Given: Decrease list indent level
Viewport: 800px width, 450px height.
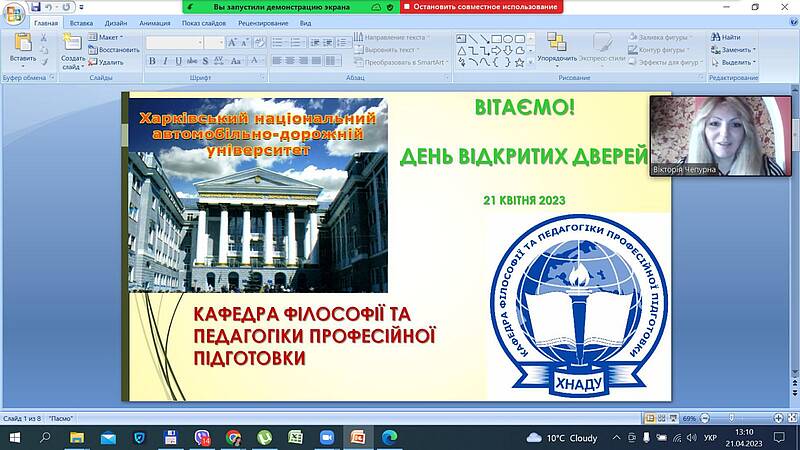Looking at the screenshot, I should 315,43.
